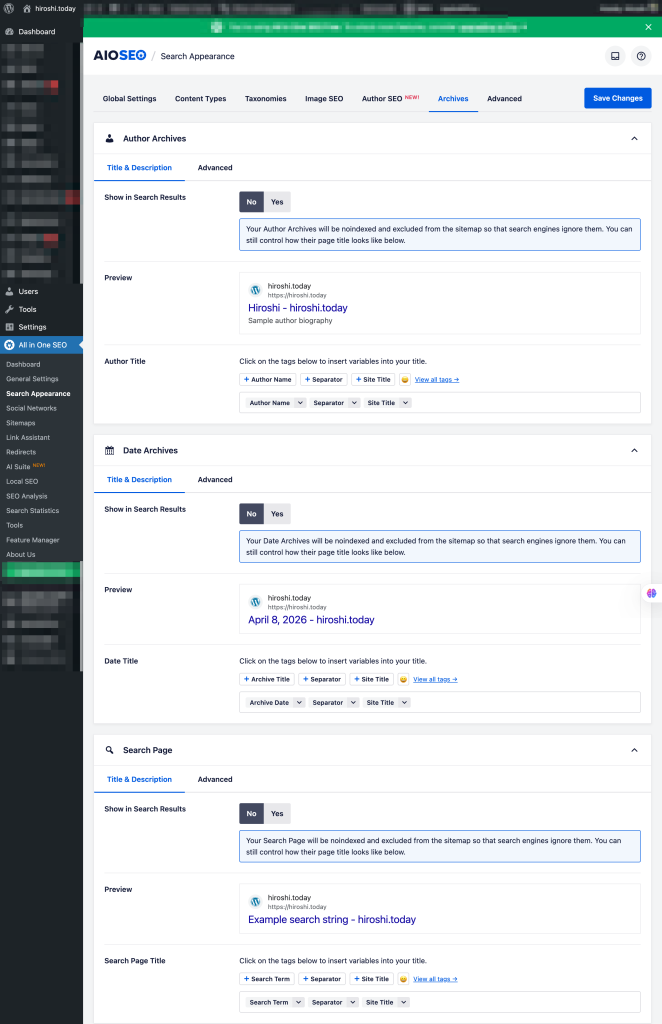The width and height of the screenshot is (662, 1024).
Task: Open the notifications panel icon
Action: tap(615, 56)
